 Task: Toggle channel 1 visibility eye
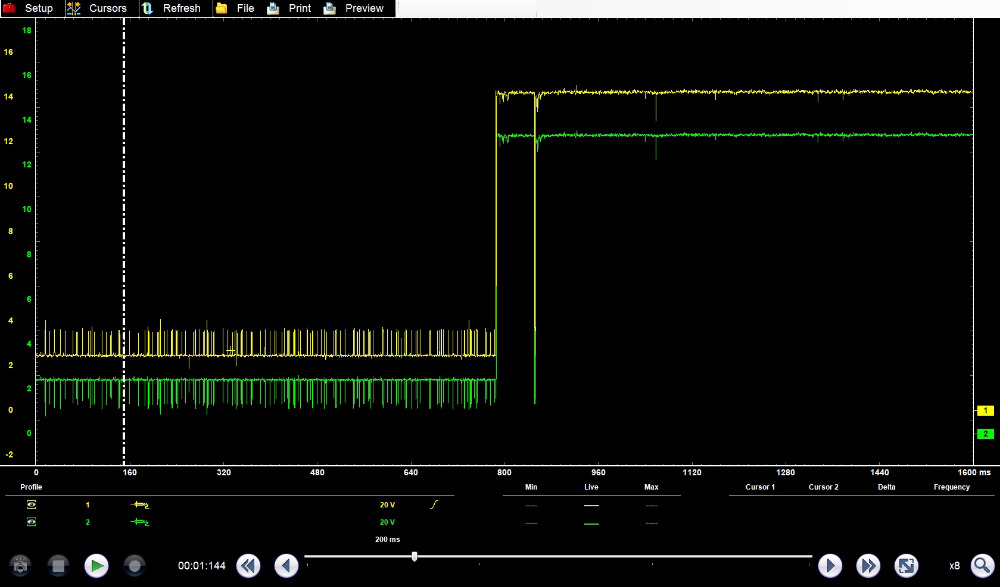click(31, 505)
